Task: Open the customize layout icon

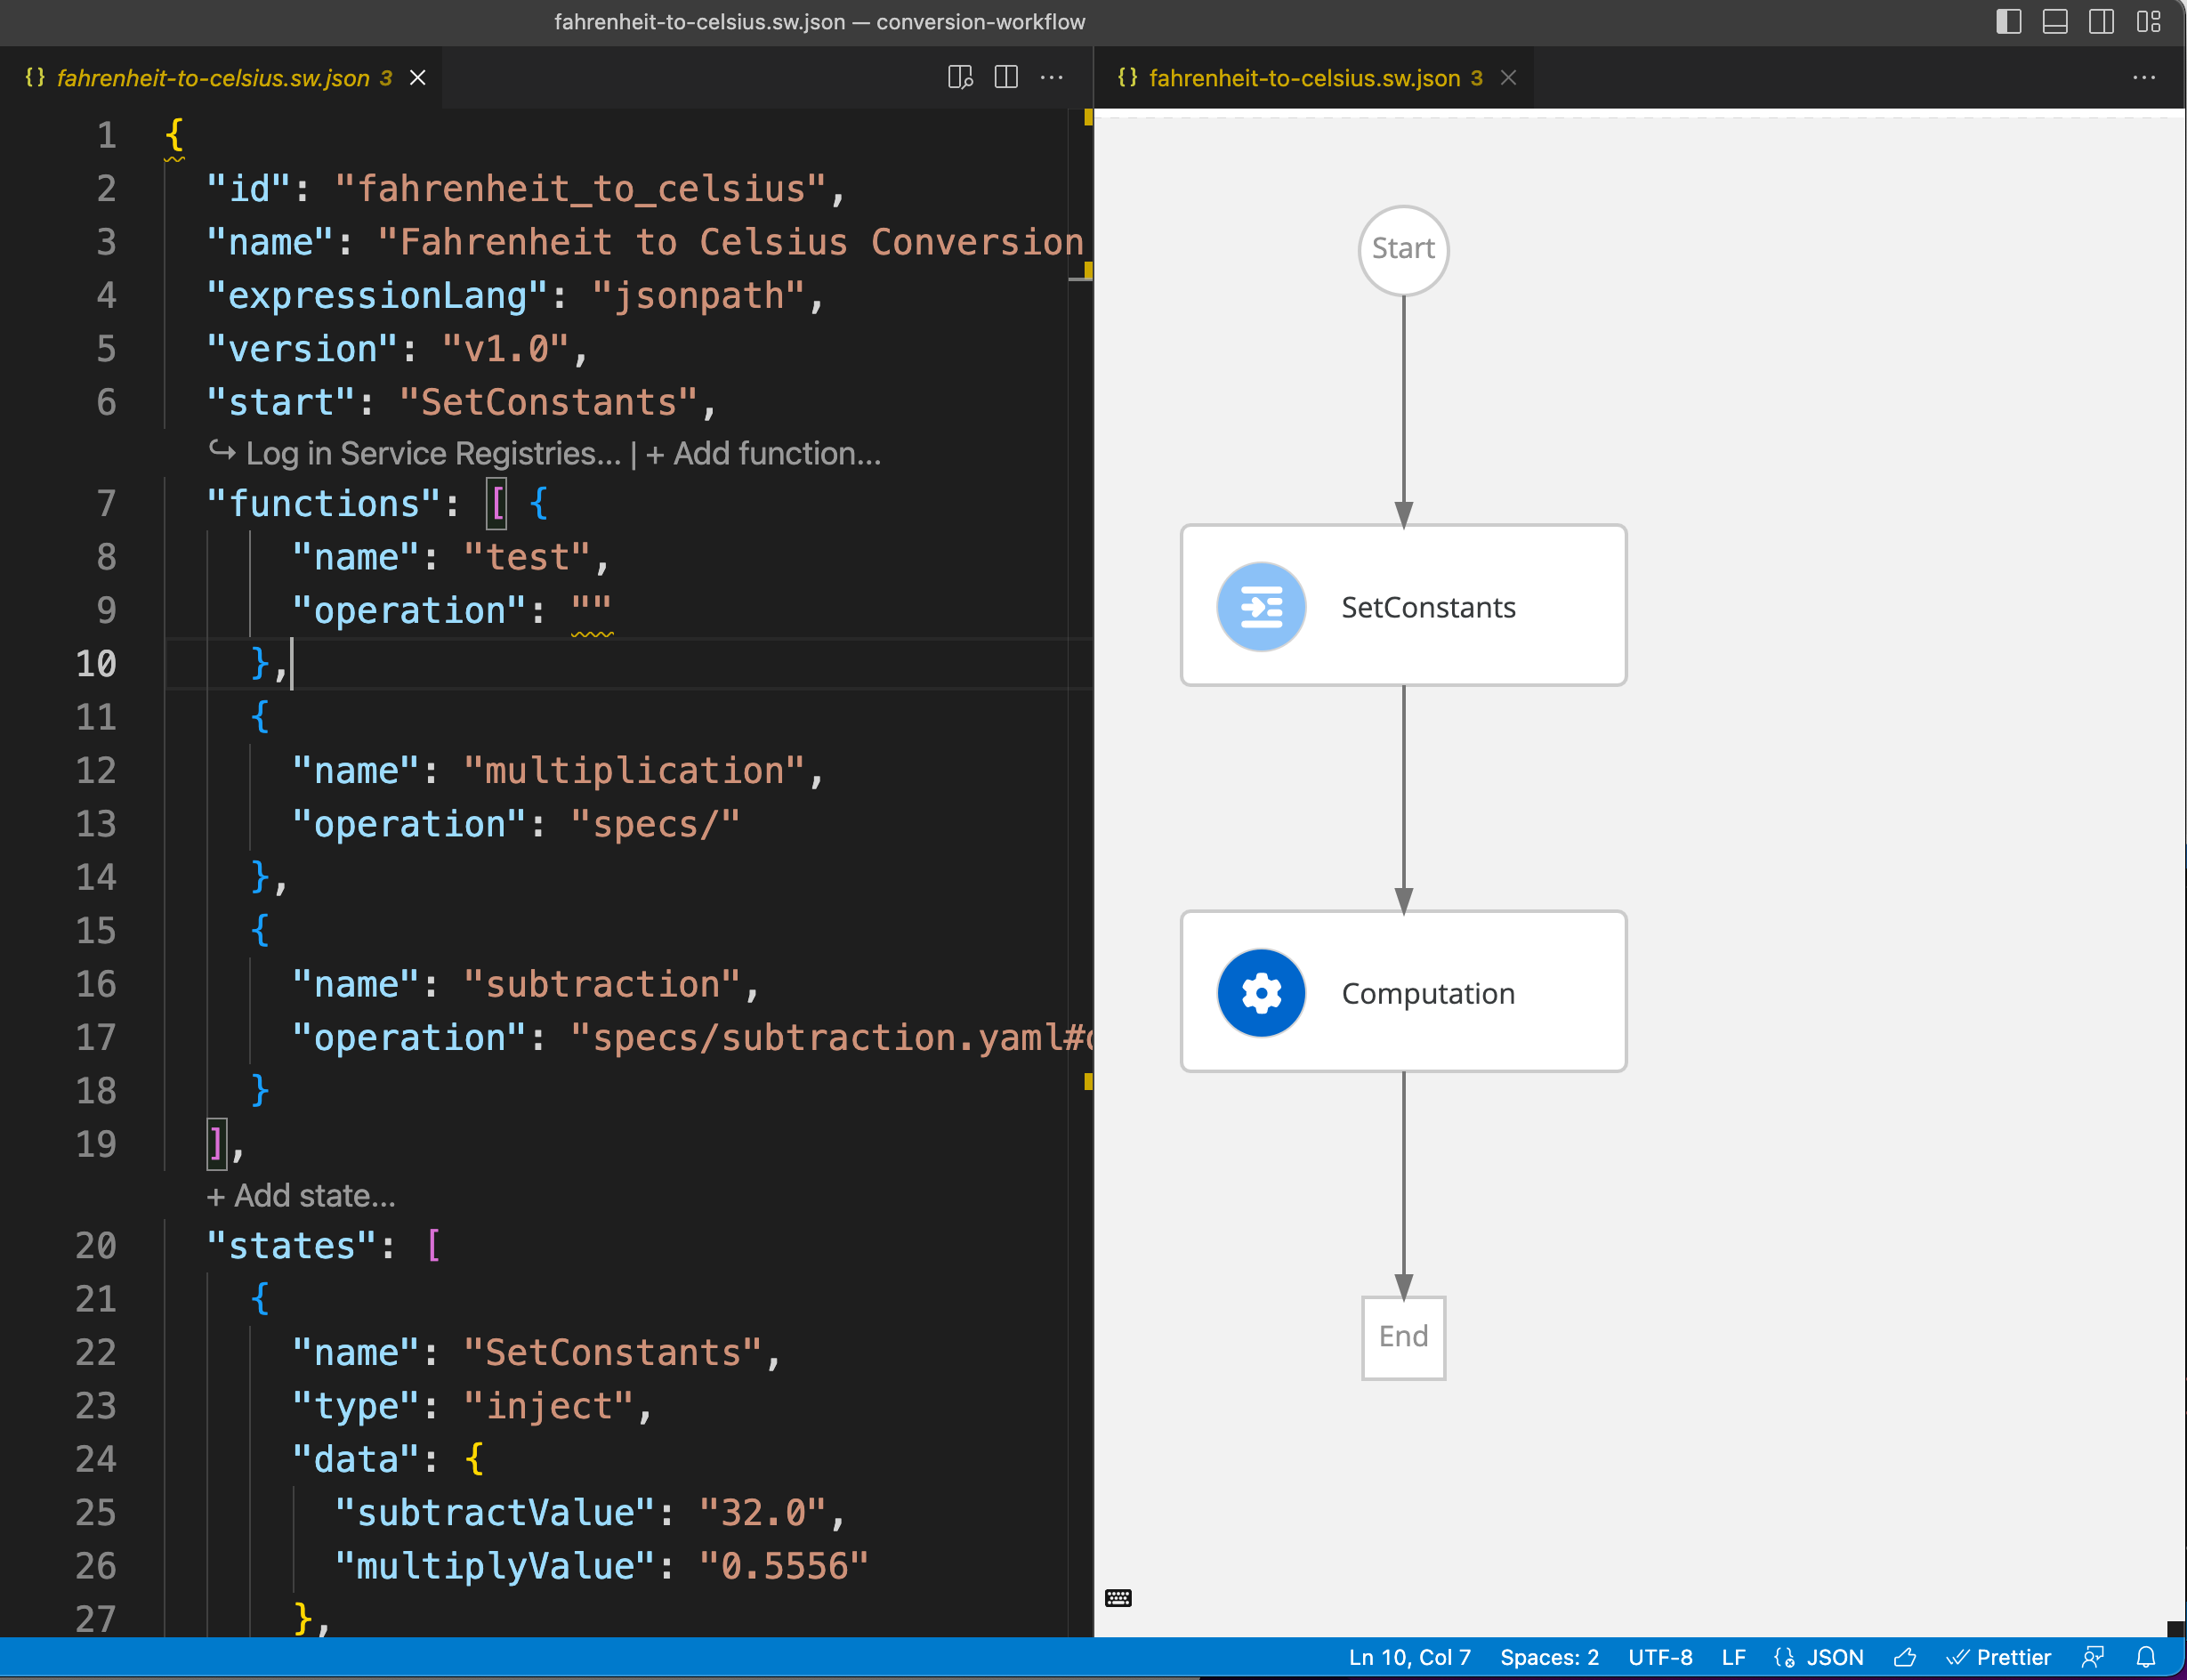Action: point(2146,21)
